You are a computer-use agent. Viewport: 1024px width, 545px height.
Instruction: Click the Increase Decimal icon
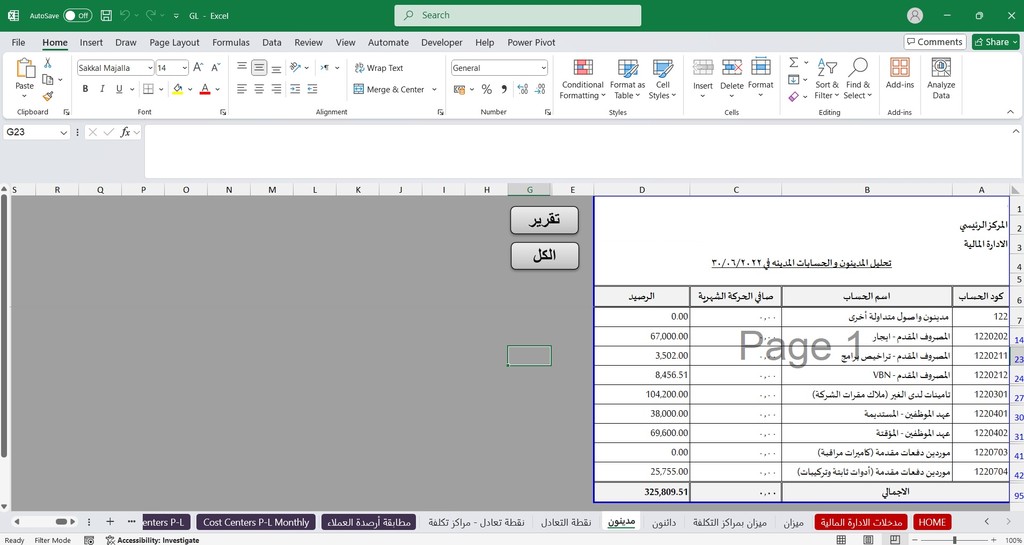click(x=522, y=89)
